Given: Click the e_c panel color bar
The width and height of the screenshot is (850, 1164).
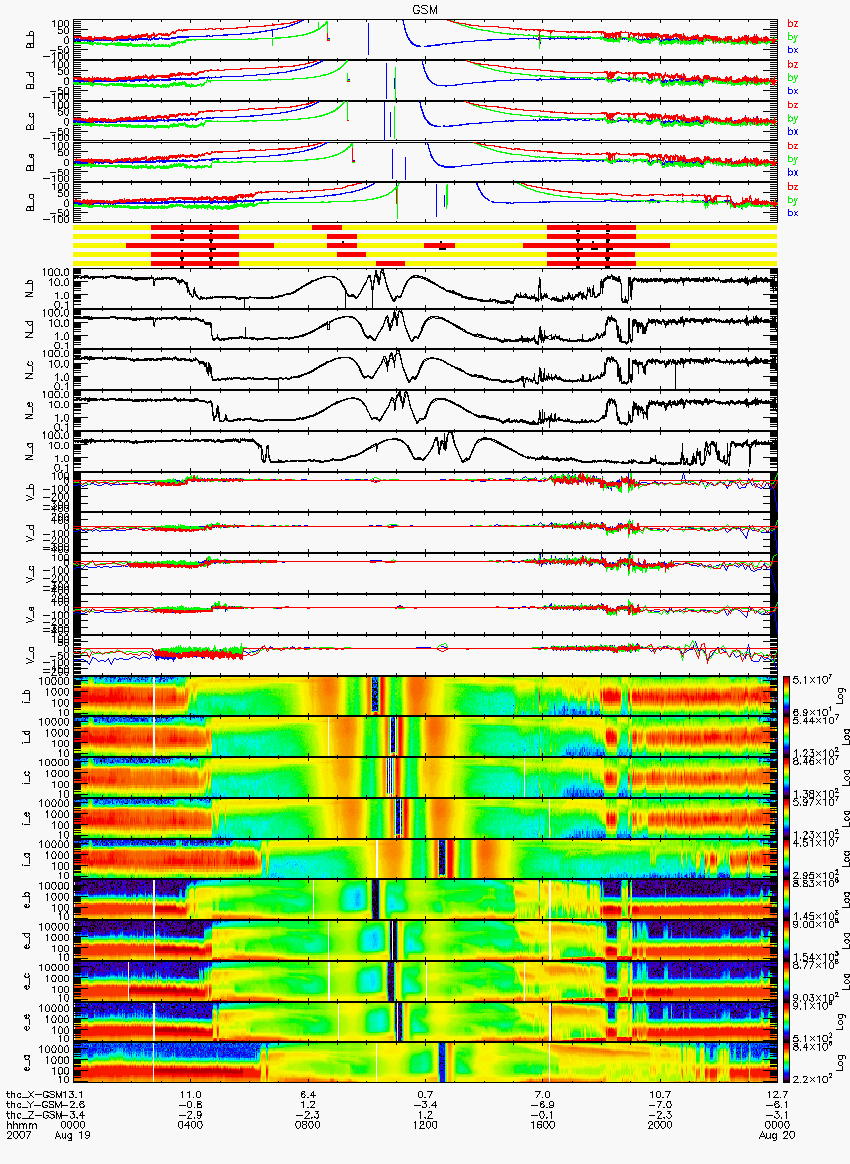Looking at the screenshot, I should click(784, 982).
